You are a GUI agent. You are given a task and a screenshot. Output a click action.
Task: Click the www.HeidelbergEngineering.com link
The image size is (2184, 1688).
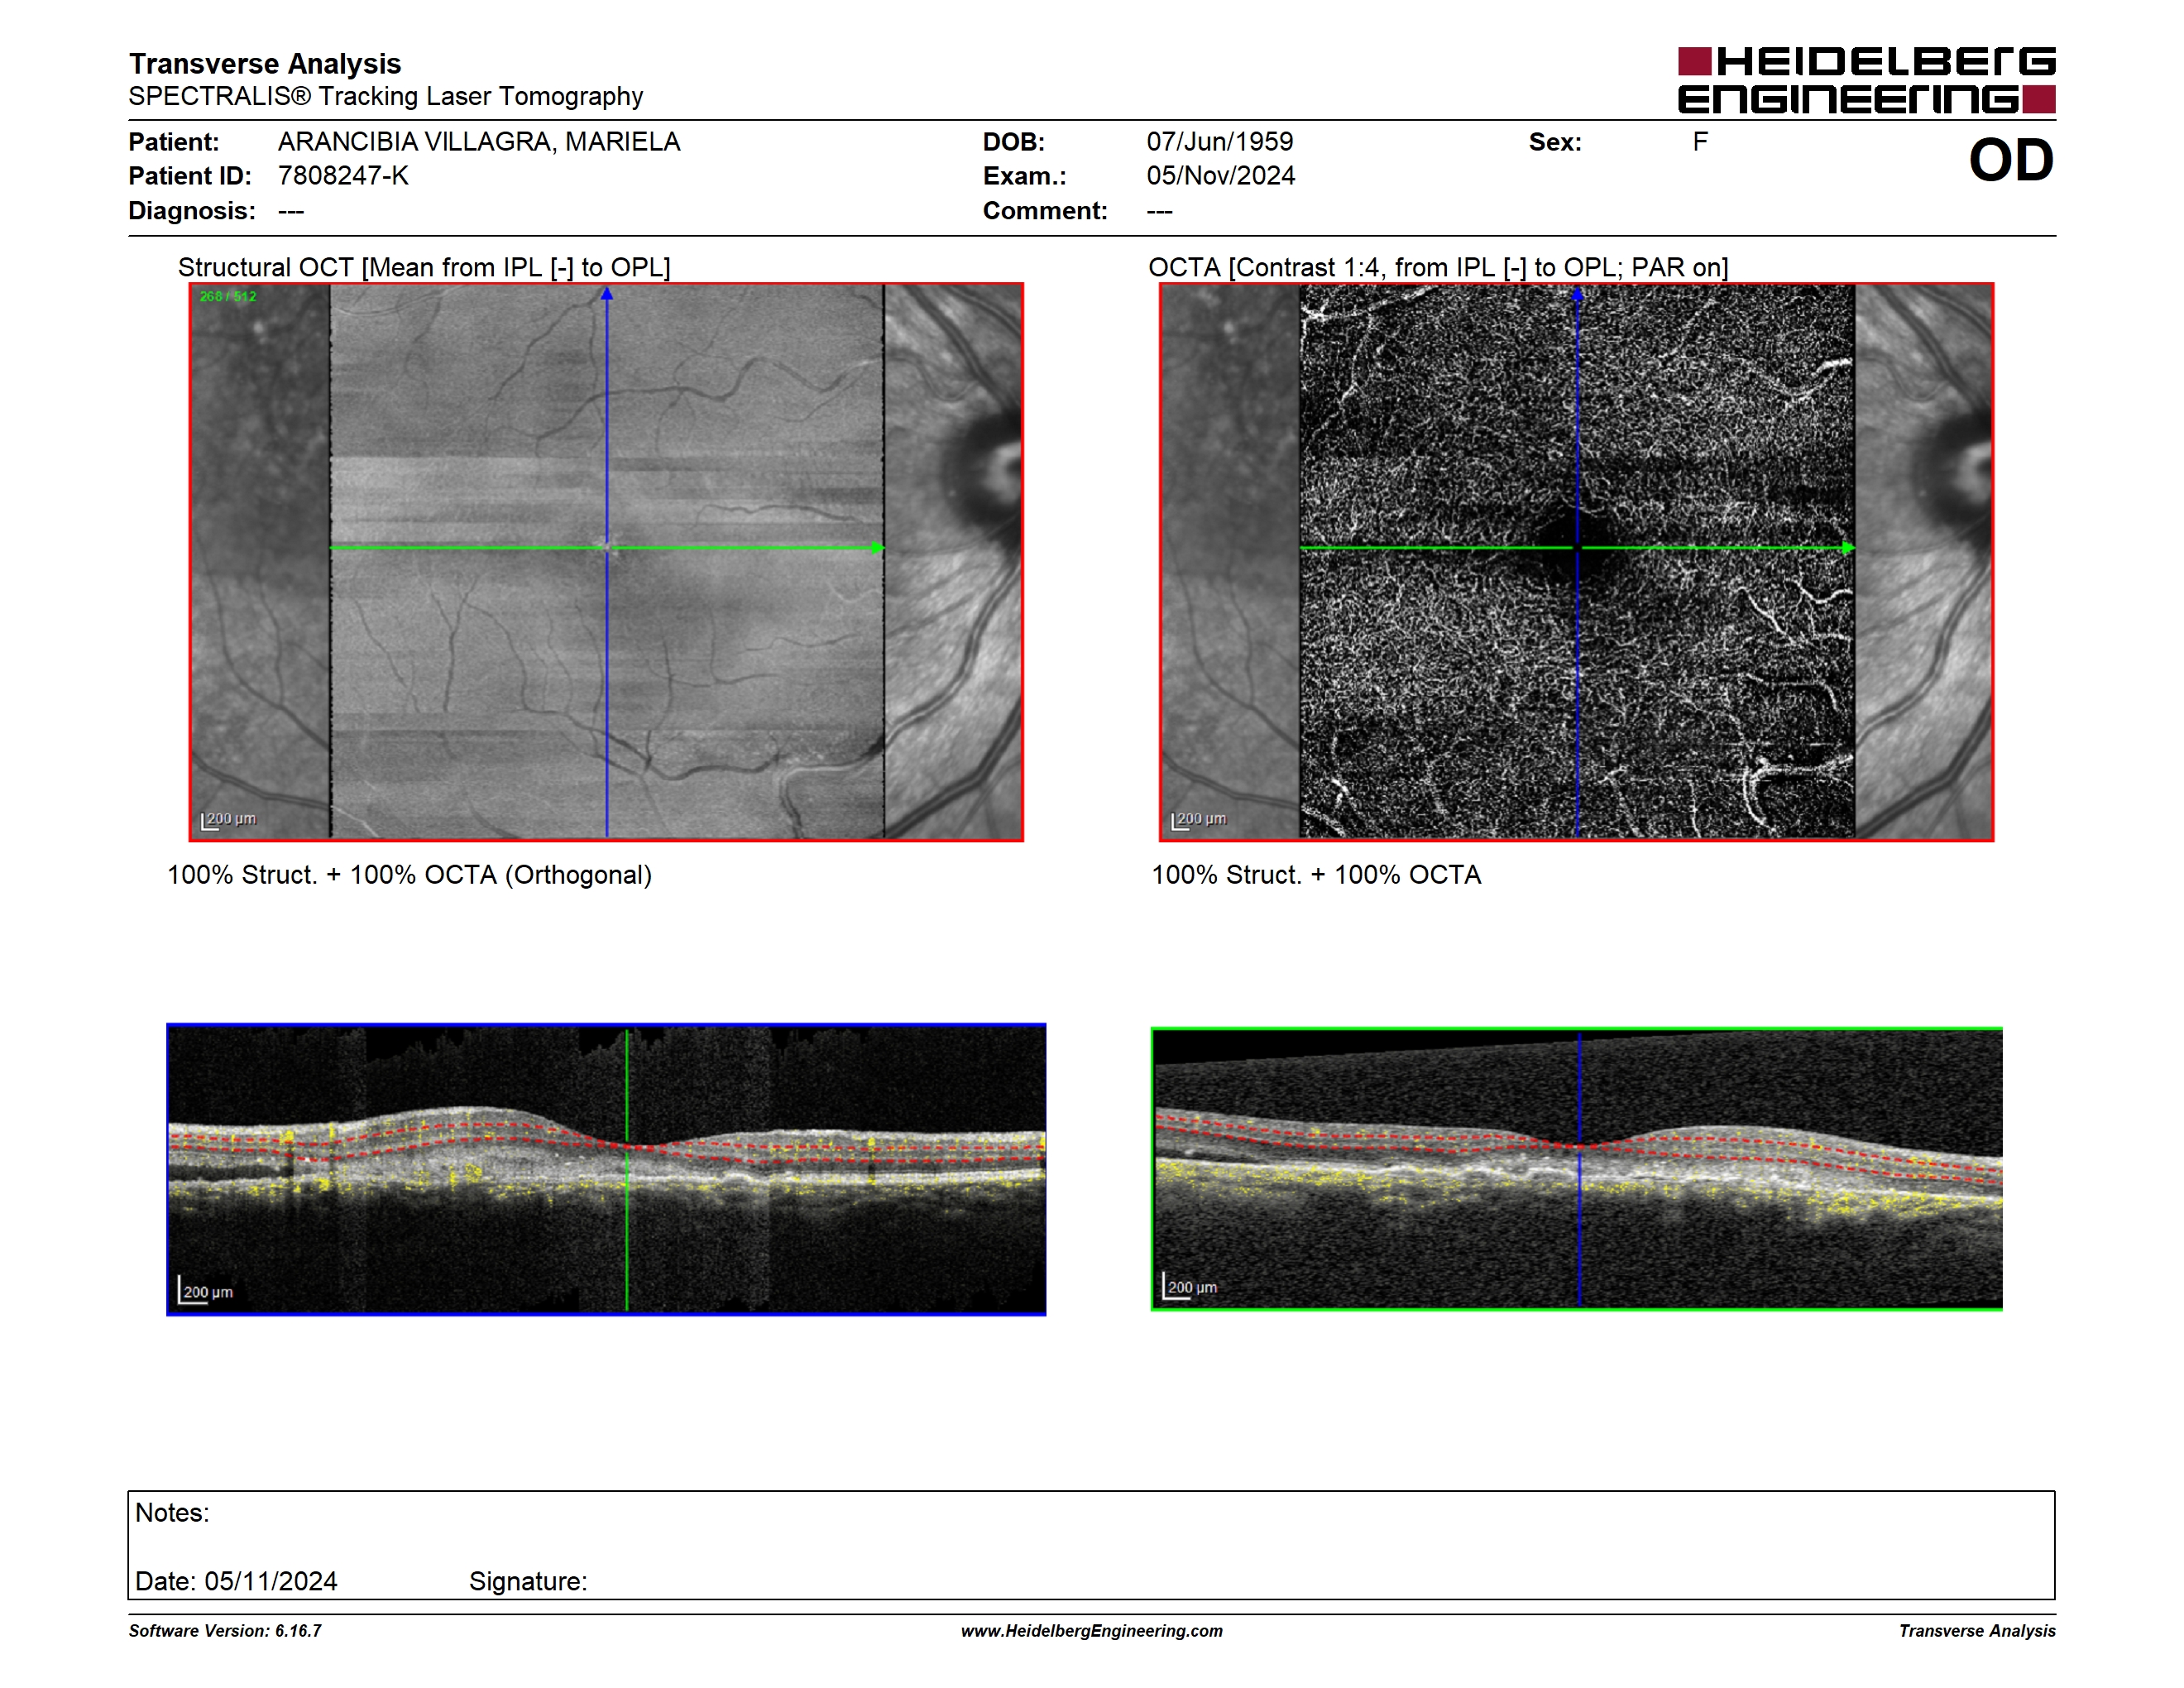(x=1091, y=1631)
